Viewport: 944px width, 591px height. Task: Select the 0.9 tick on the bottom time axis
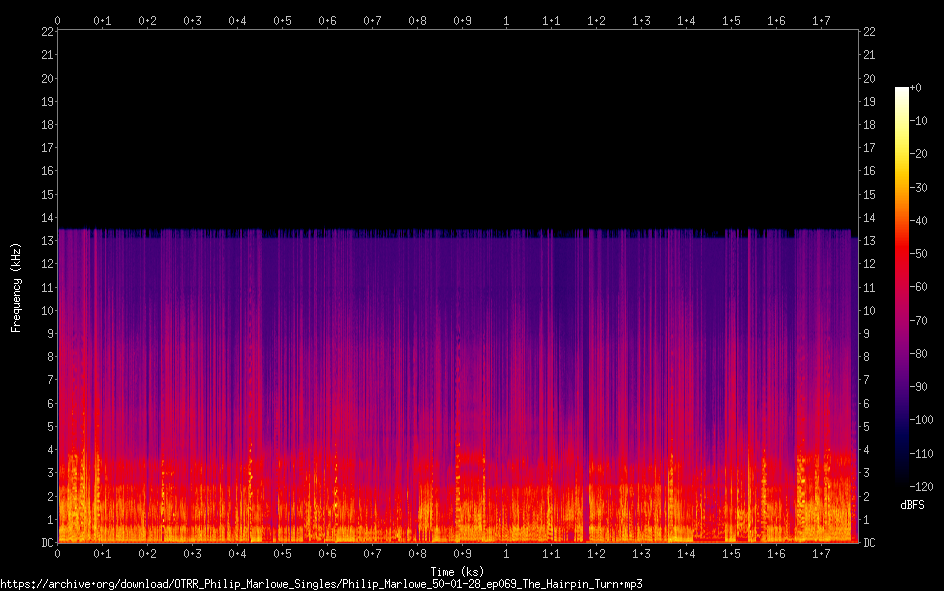click(462, 554)
